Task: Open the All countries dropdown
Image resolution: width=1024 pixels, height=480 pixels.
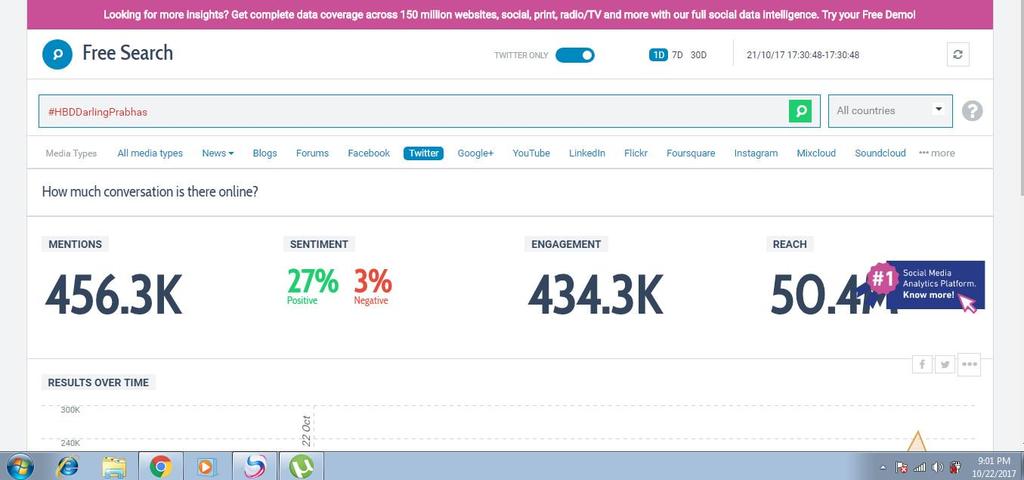Action: (x=890, y=111)
